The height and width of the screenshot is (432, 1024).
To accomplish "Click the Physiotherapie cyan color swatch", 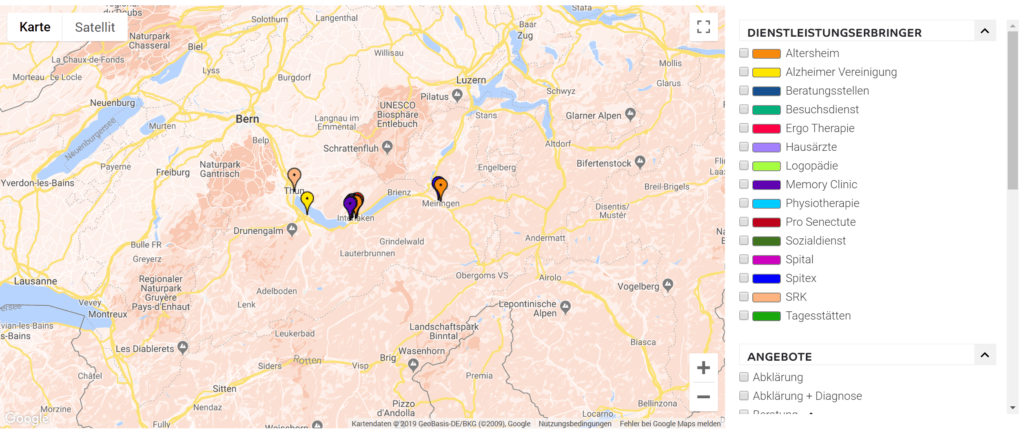I will point(766,203).
